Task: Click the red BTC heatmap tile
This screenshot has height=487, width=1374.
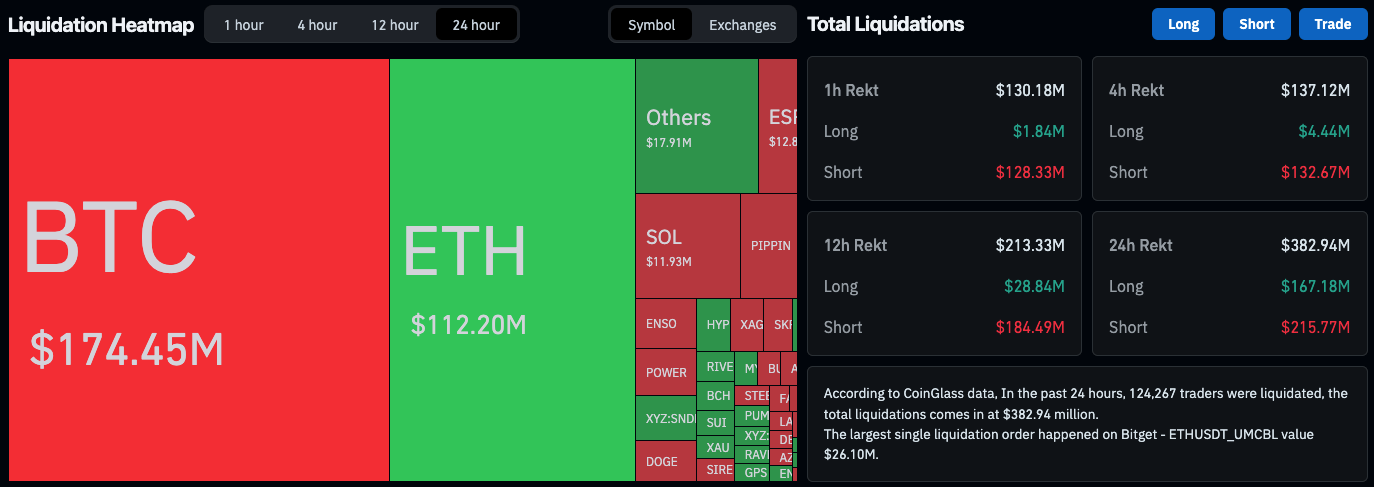Action: (x=198, y=270)
